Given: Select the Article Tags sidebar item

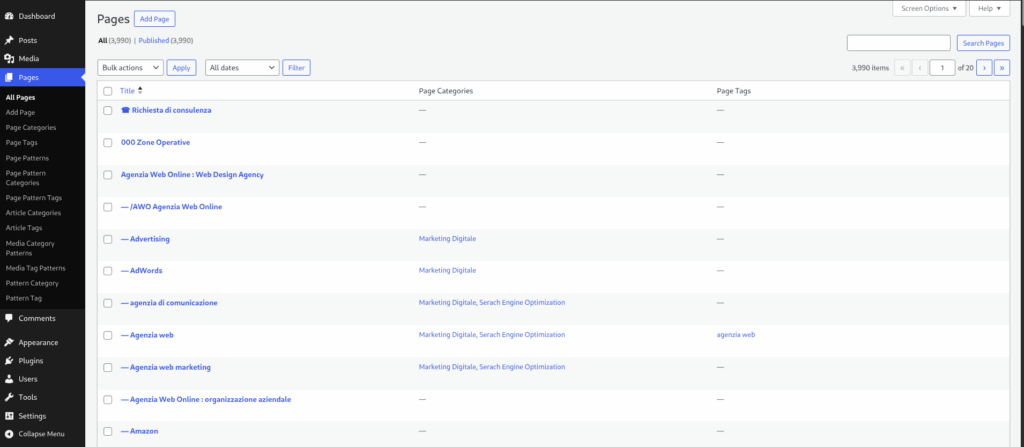Looking at the screenshot, I should pos(24,228).
